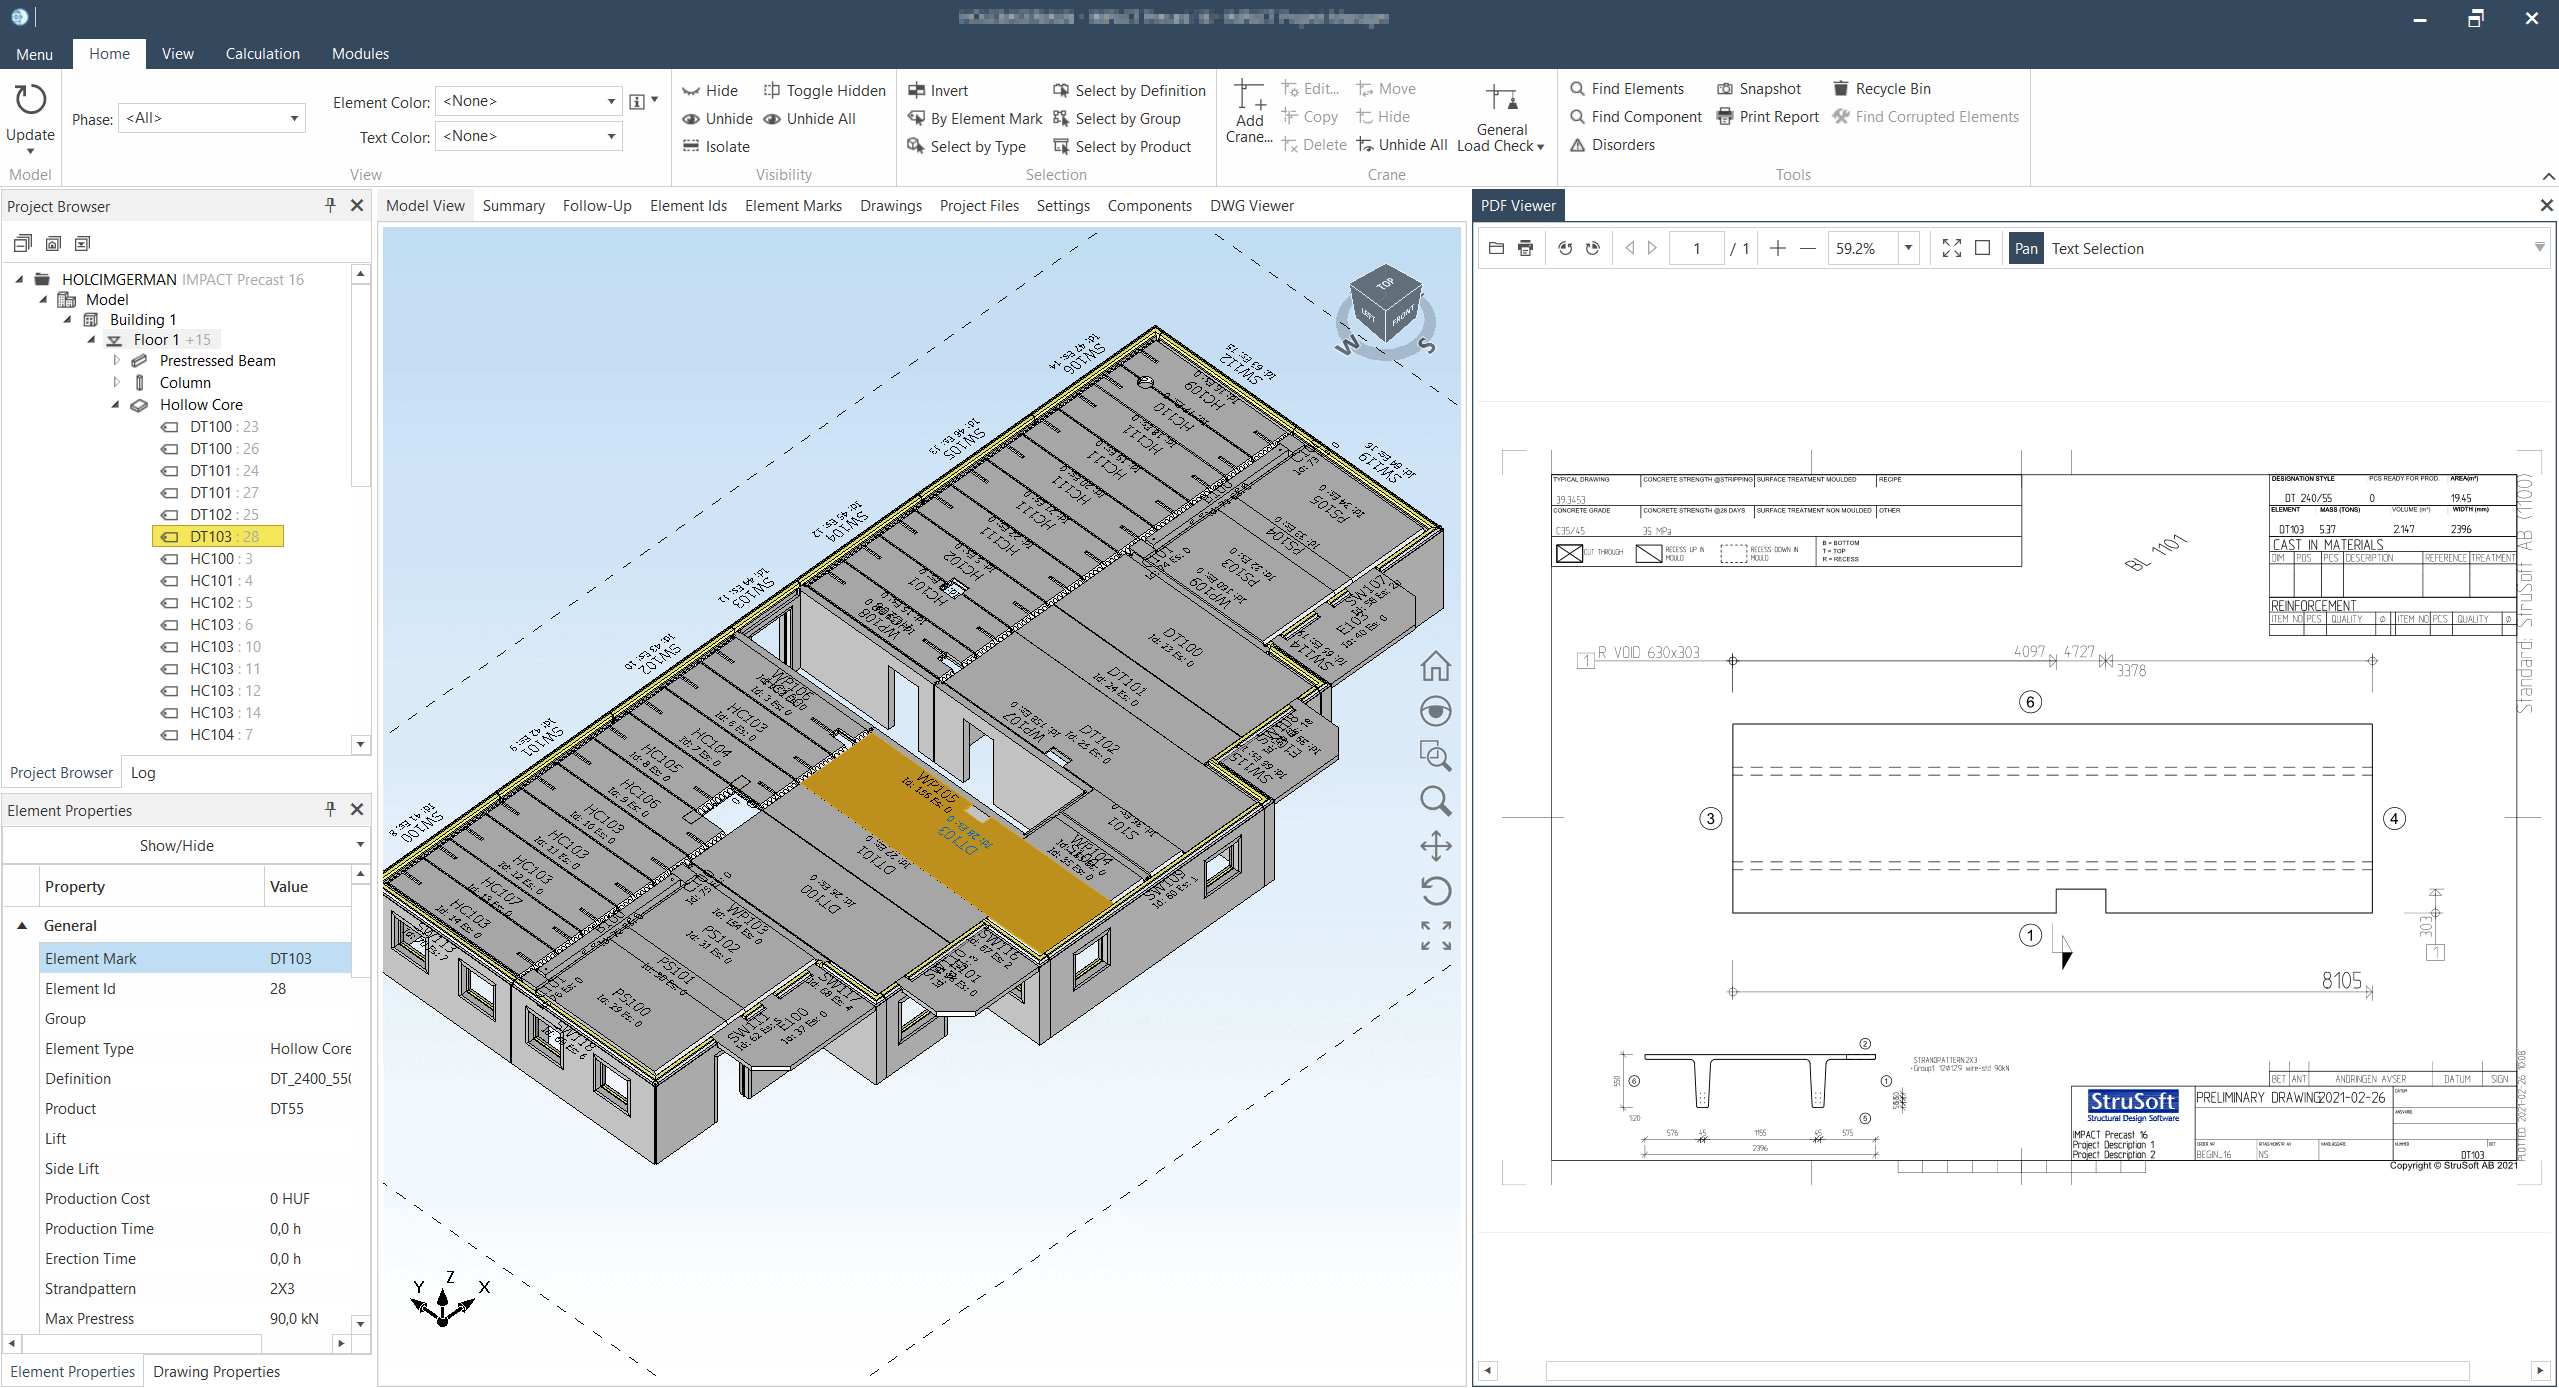
Task: Click the Isolate visibility tool
Action: 716,147
